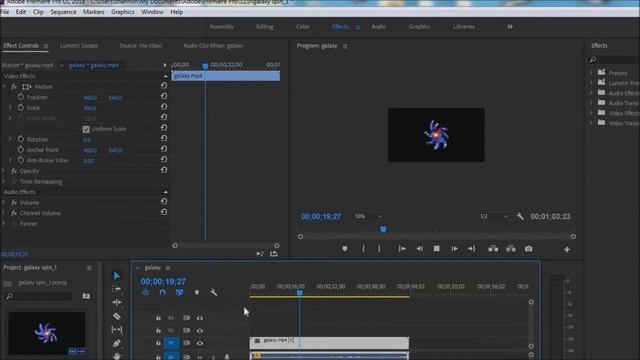Click the Extract button
The height and width of the screenshot is (360, 640).
pos(511,249)
